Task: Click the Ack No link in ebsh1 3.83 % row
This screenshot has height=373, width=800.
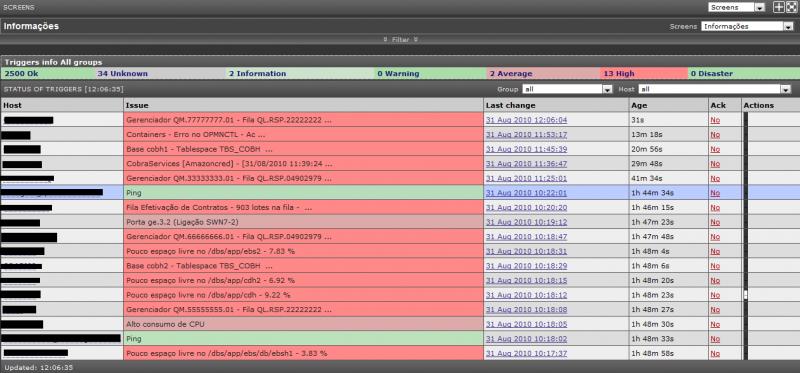Action: (x=715, y=353)
